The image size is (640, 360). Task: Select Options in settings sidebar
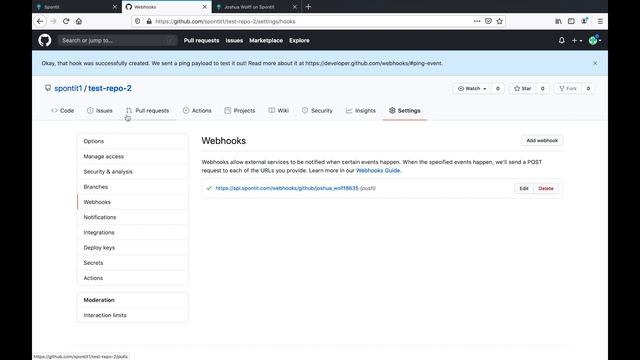click(x=133, y=141)
